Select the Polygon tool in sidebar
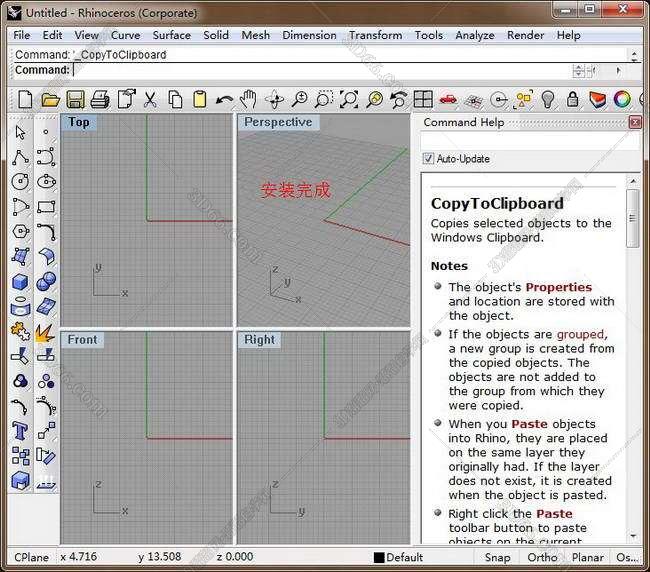The width and height of the screenshot is (650, 572). coord(20,231)
